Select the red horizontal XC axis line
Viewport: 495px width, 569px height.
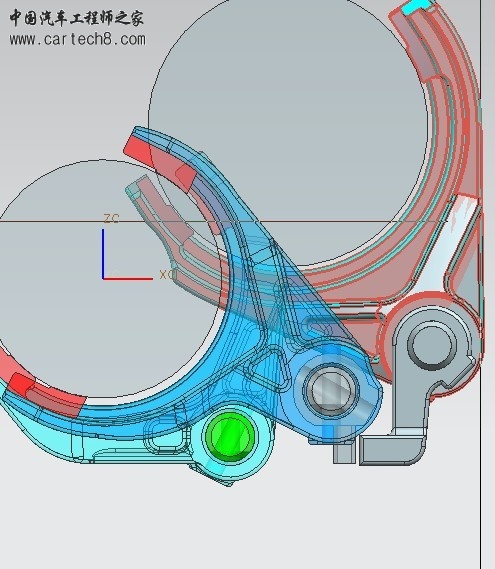click(128, 279)
